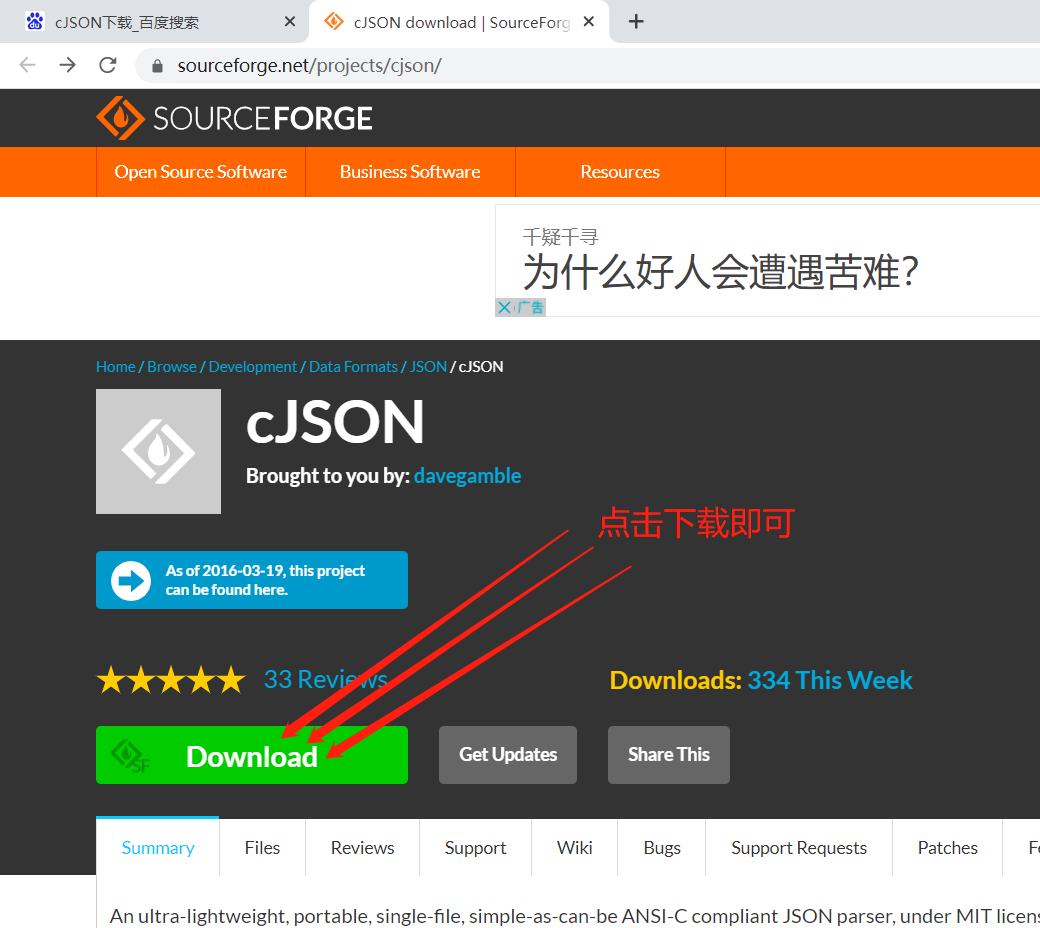1040x928 pixels.
Task: Open the Patches tab
Action: 947,848
